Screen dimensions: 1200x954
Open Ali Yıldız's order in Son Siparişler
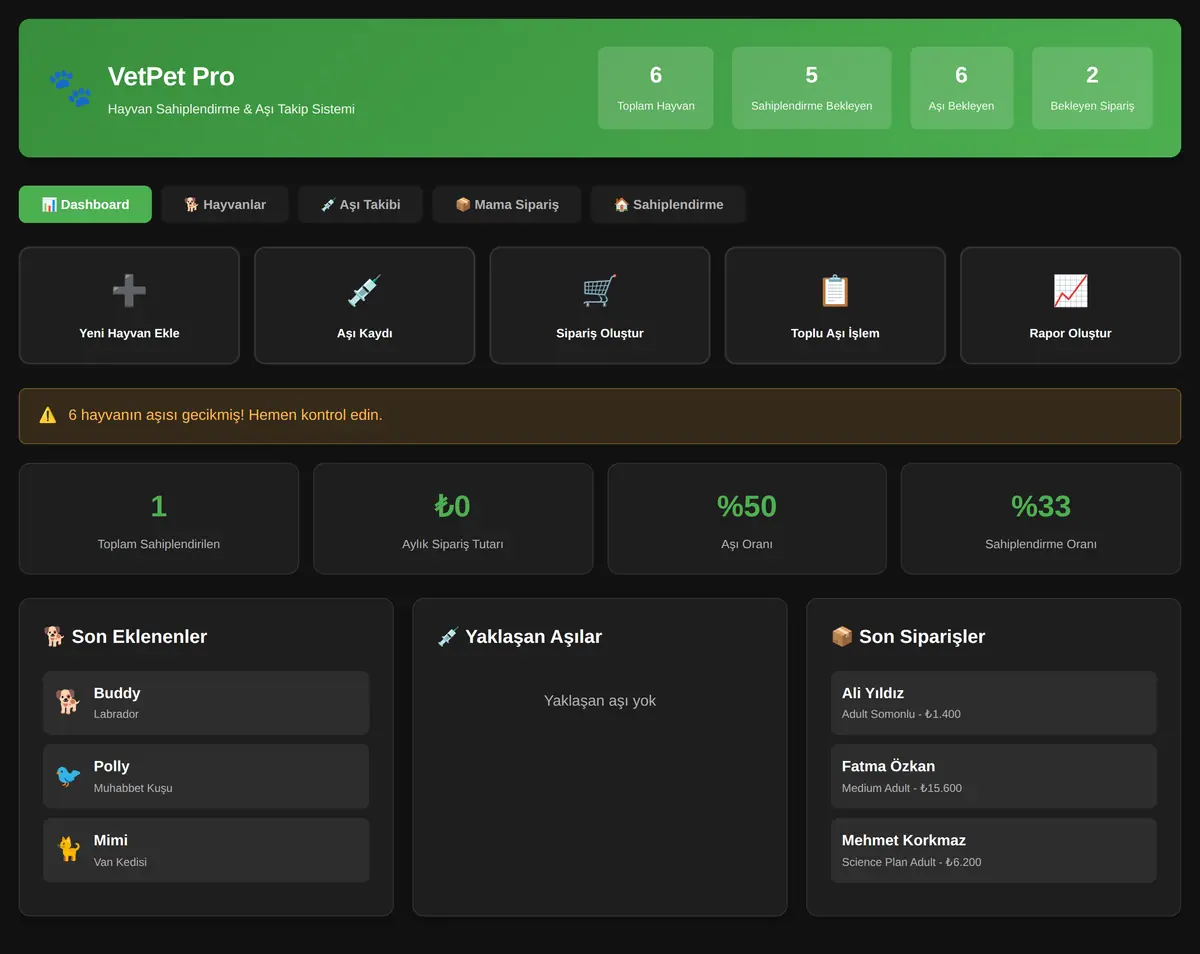(994, 702)
